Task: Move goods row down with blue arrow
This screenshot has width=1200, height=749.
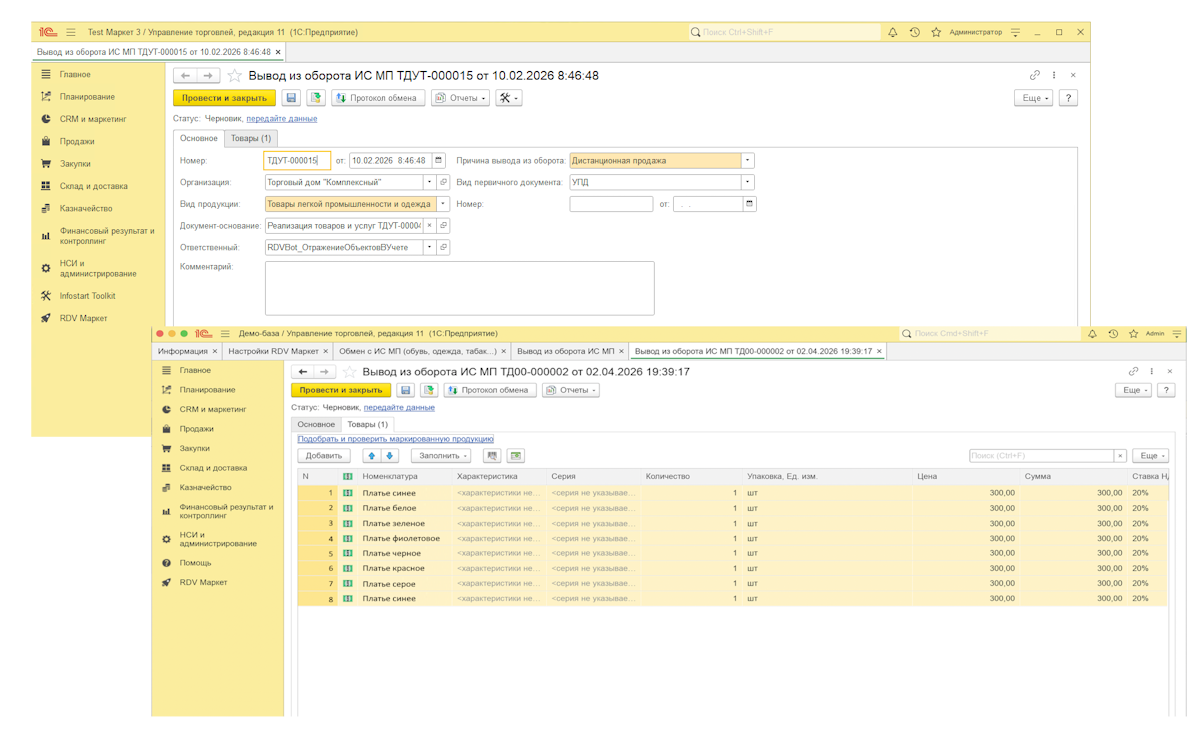Action: (390, 456)
